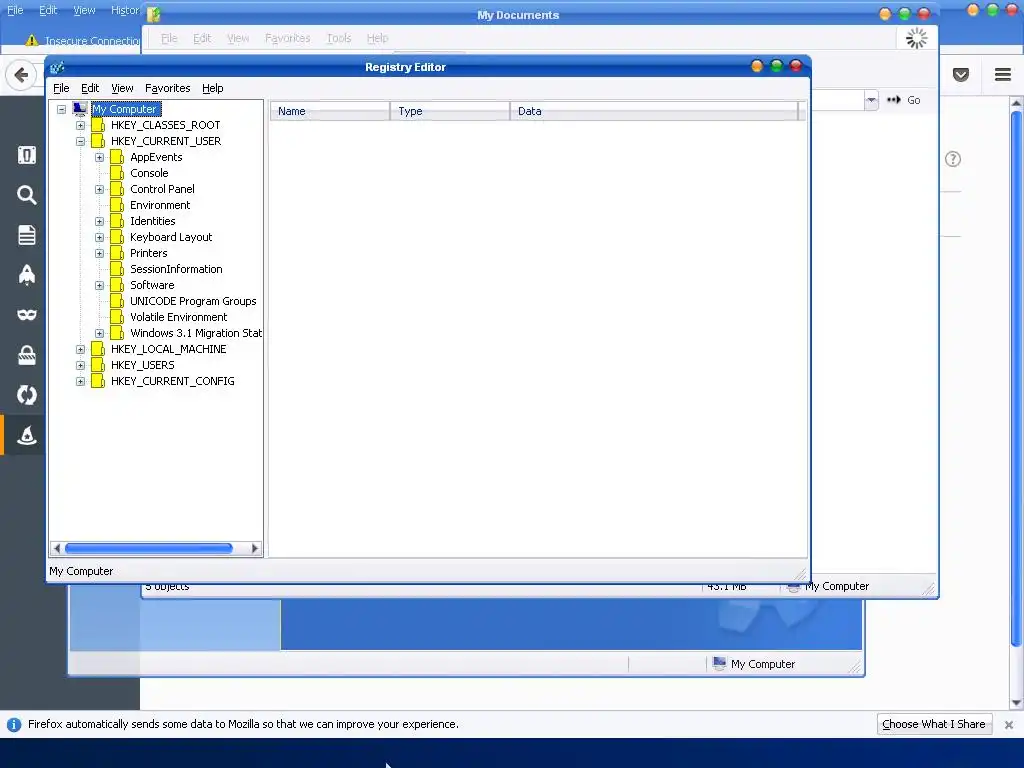Select the My Computer computer icon in tree
This screenshot has height=768, width=1024.
point(80,109)
